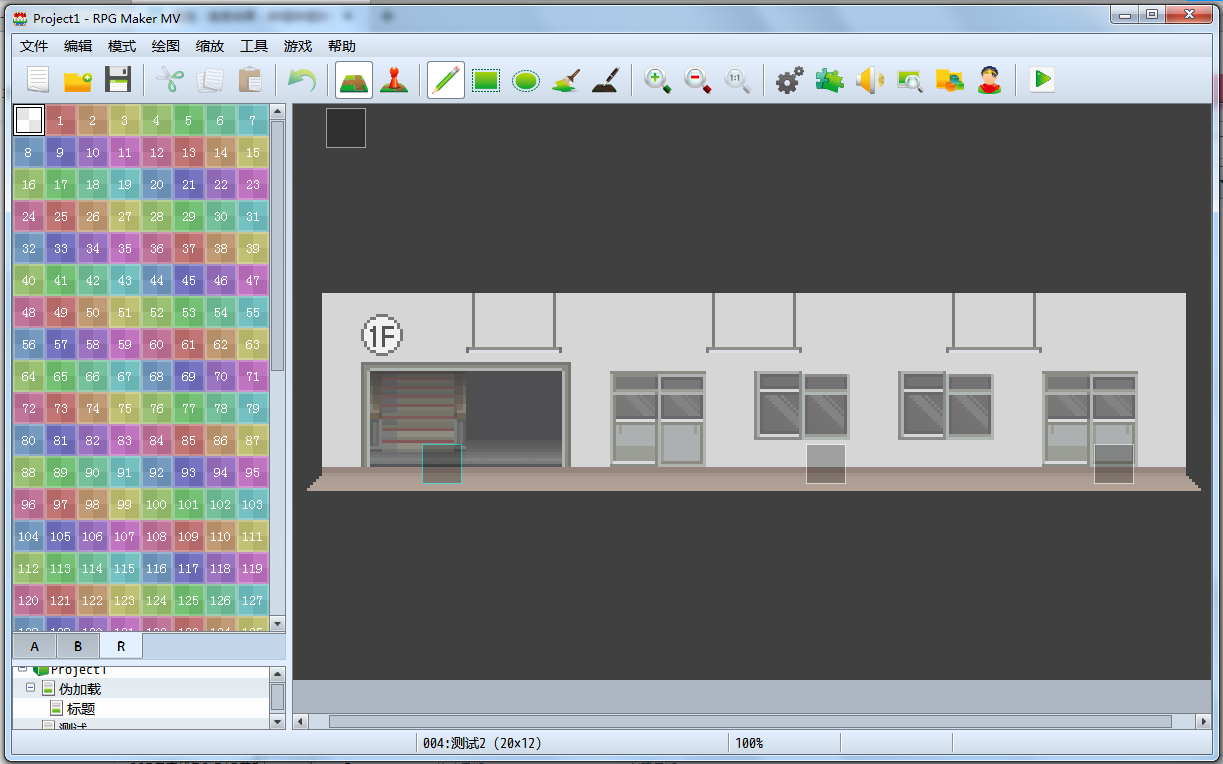This screenshot has height=764, width=1223.
Task: Switch to Event editing mode
Action: click(394, 80)
